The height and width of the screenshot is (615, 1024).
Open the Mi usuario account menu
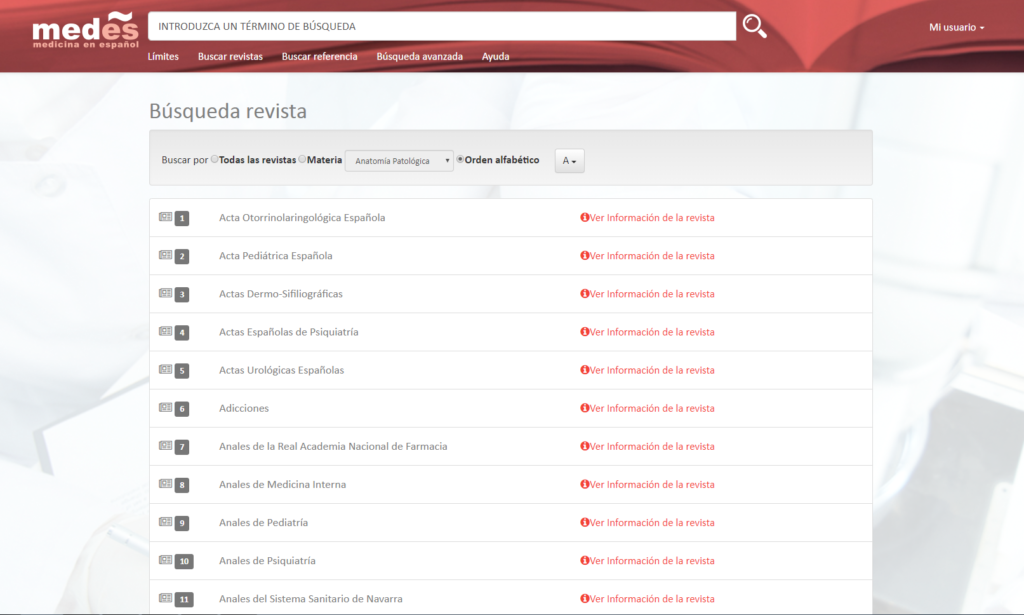tap(956, 28)
